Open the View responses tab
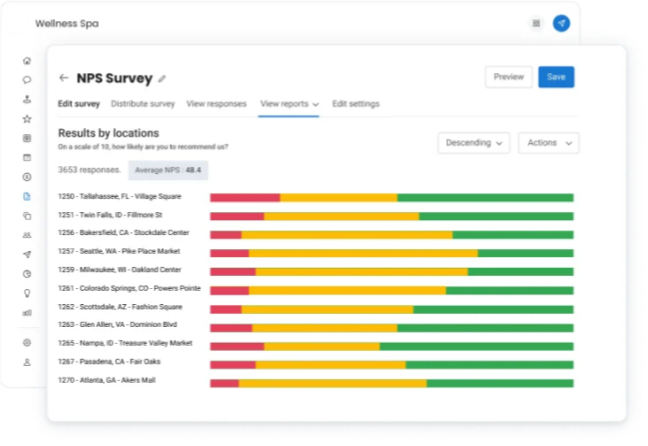Viewport: 648px width, 446px height. pos(216,104)
